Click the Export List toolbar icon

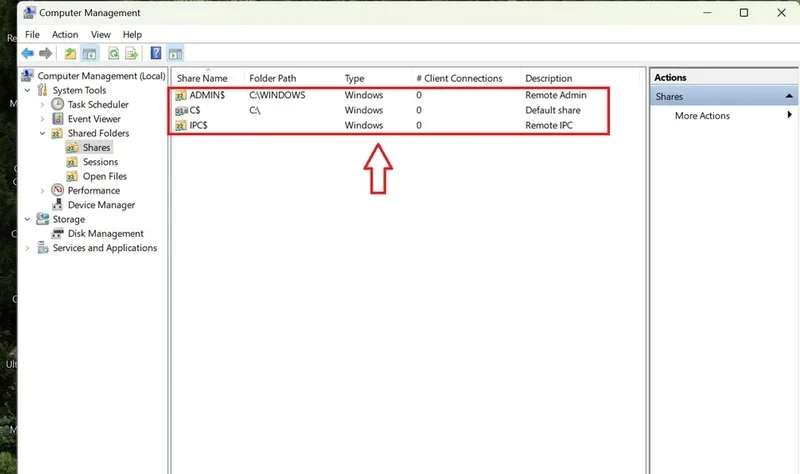point(131,53)
